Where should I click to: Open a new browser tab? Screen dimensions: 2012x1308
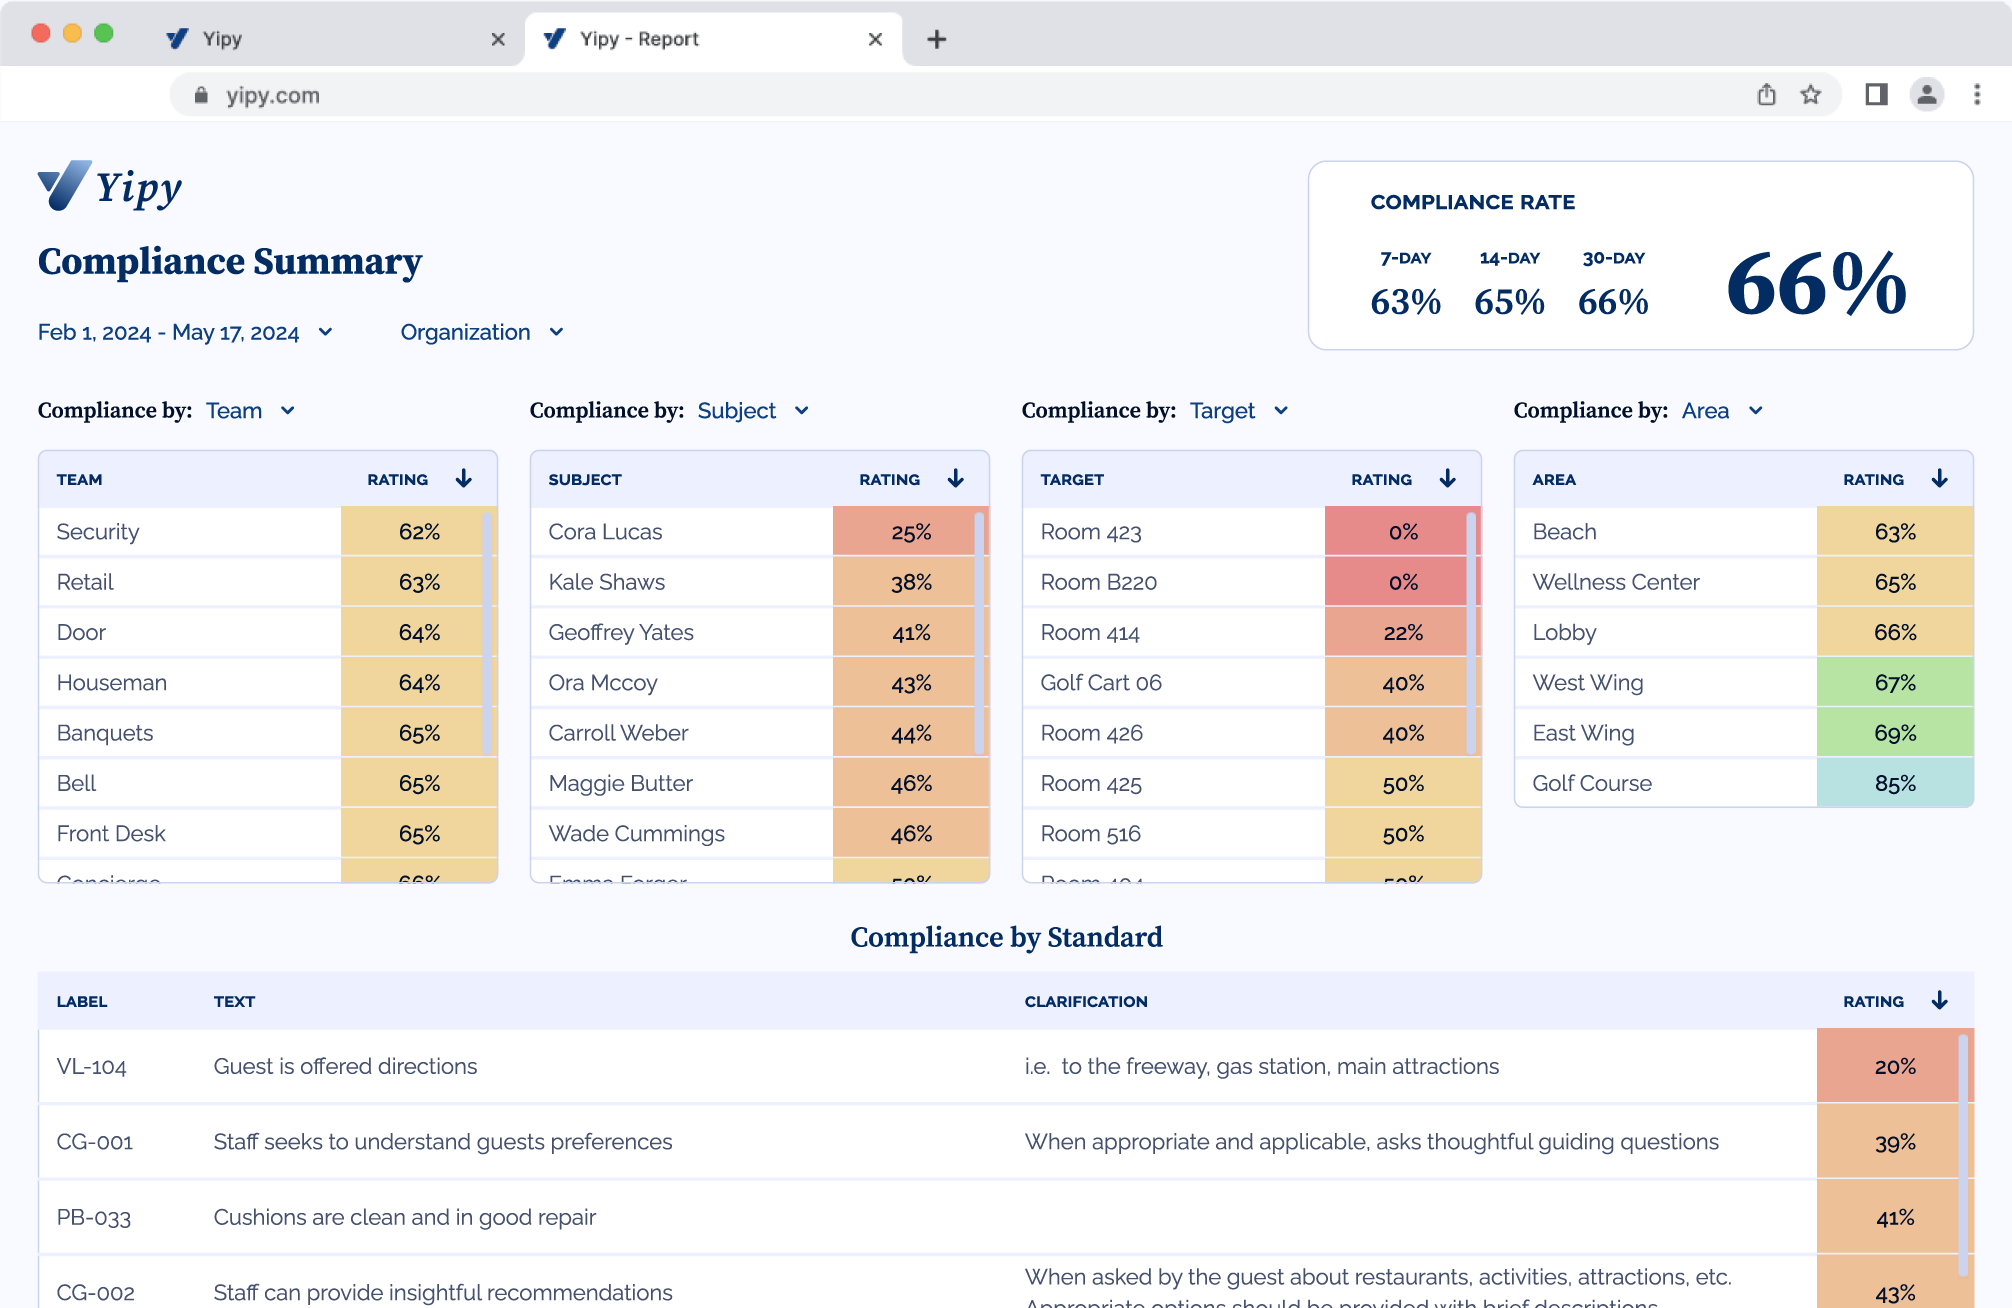pos(937,39)
